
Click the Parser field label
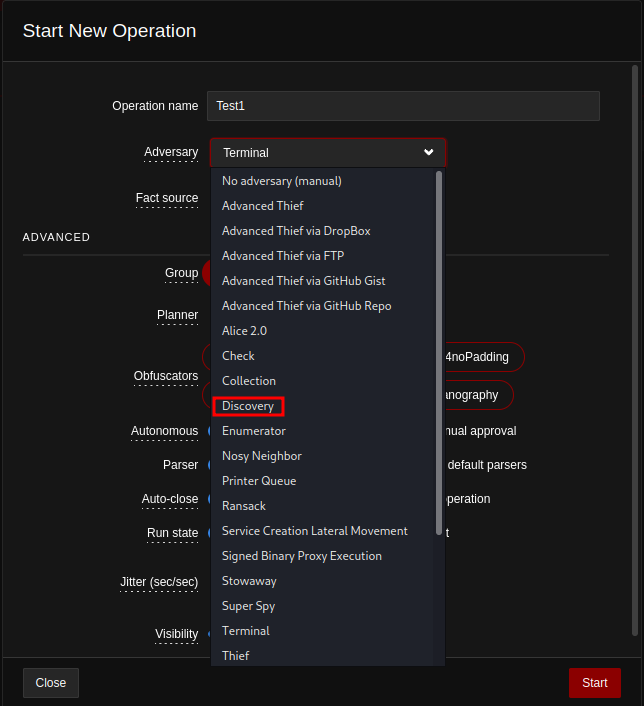coord(181,465)
